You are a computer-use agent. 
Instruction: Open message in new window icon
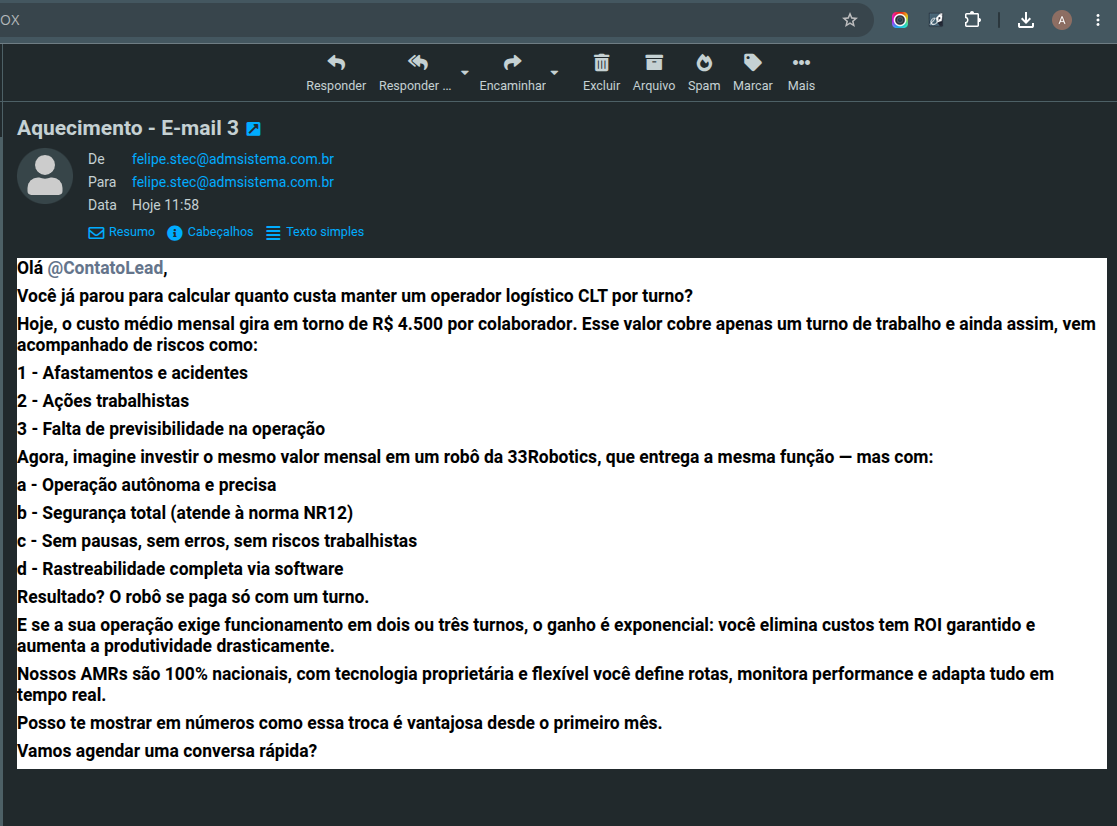click(x=253, y=129)
